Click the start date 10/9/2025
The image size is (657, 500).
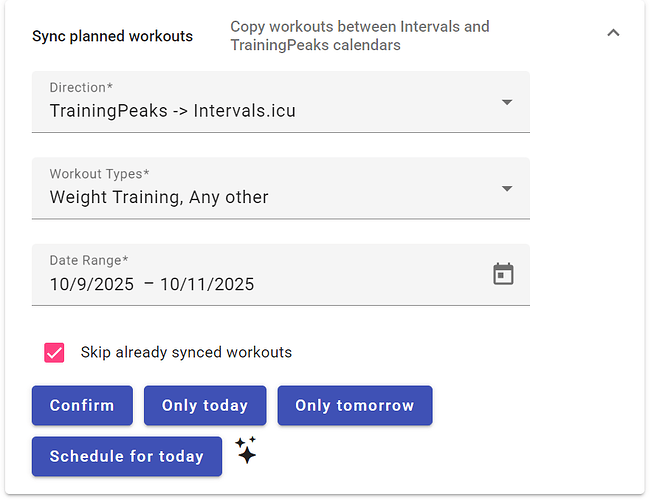pos(92,284)
